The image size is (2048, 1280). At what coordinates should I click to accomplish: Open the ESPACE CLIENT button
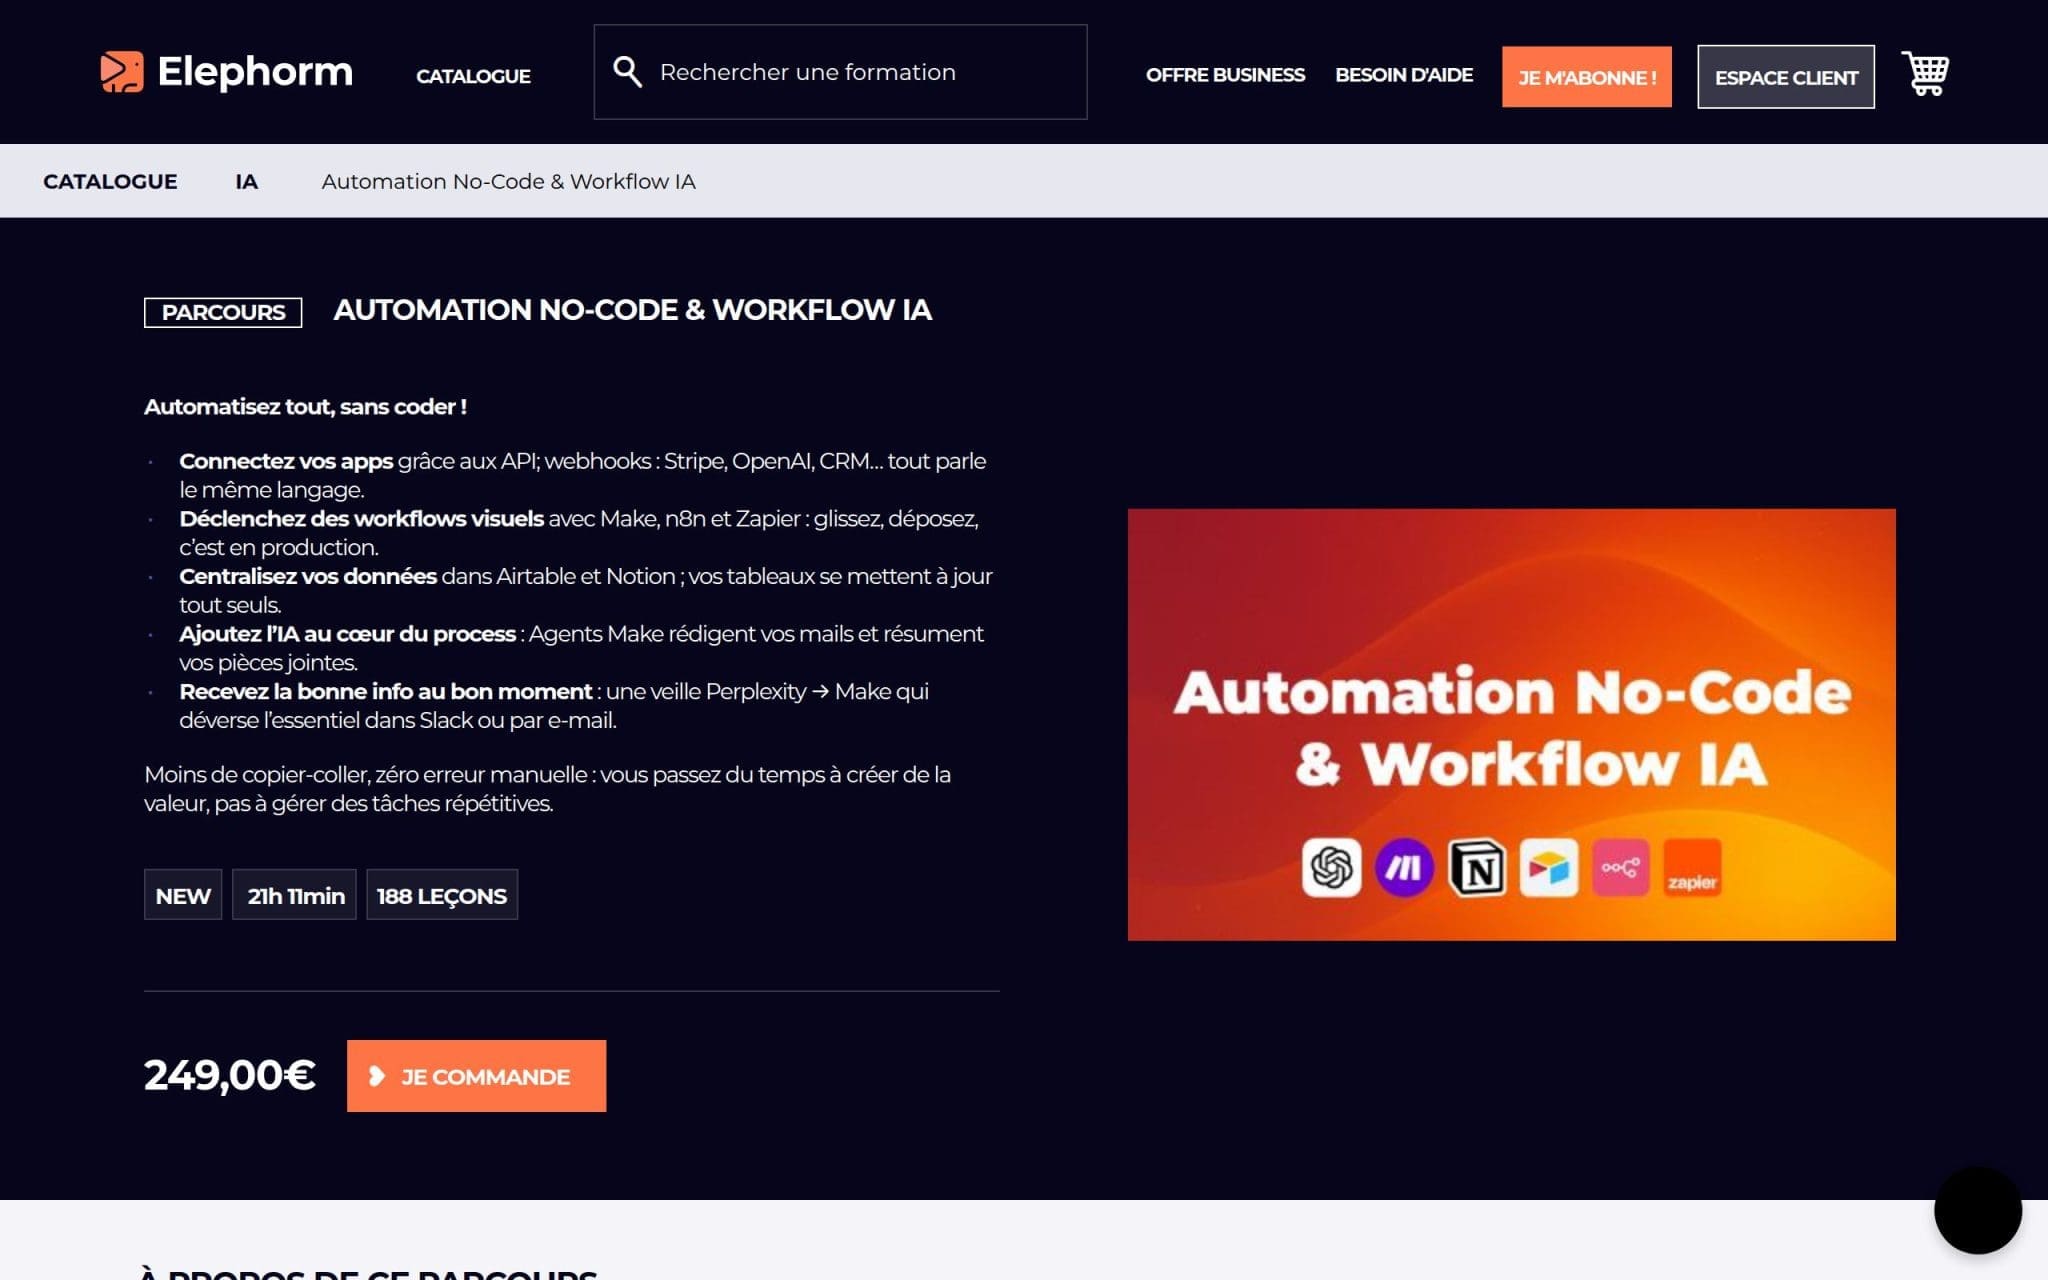(1786, 77)
